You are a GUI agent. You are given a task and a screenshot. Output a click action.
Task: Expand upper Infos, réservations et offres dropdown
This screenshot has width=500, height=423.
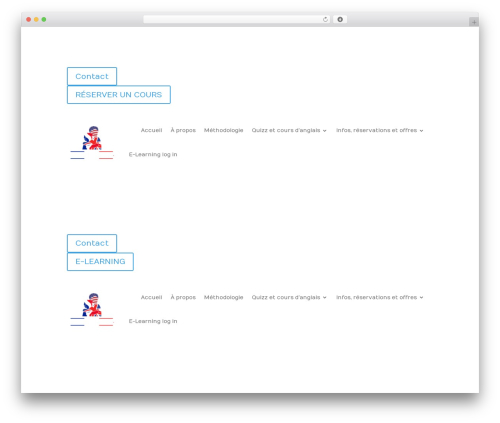[x=379, y=130]
